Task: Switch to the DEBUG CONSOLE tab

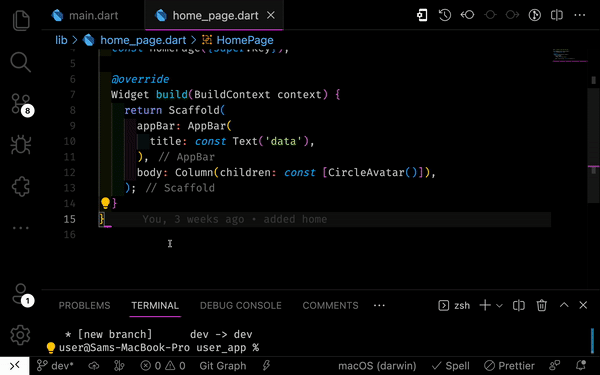Action: click(241, 305)
